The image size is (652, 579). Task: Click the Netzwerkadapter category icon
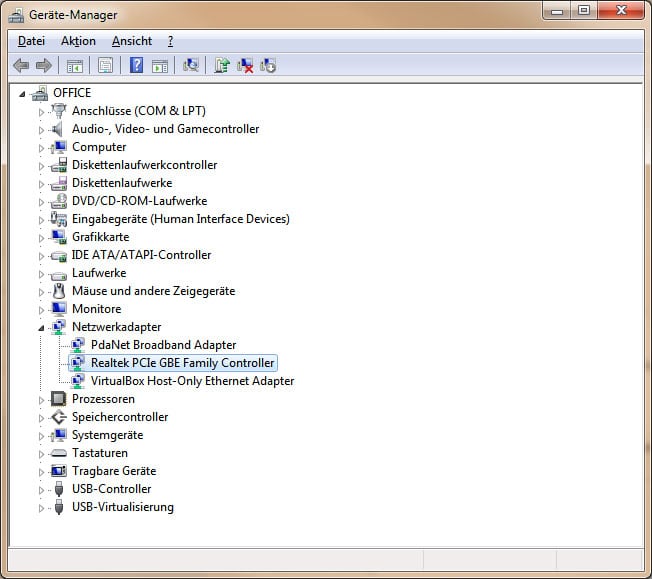click(x=59, y=327)
